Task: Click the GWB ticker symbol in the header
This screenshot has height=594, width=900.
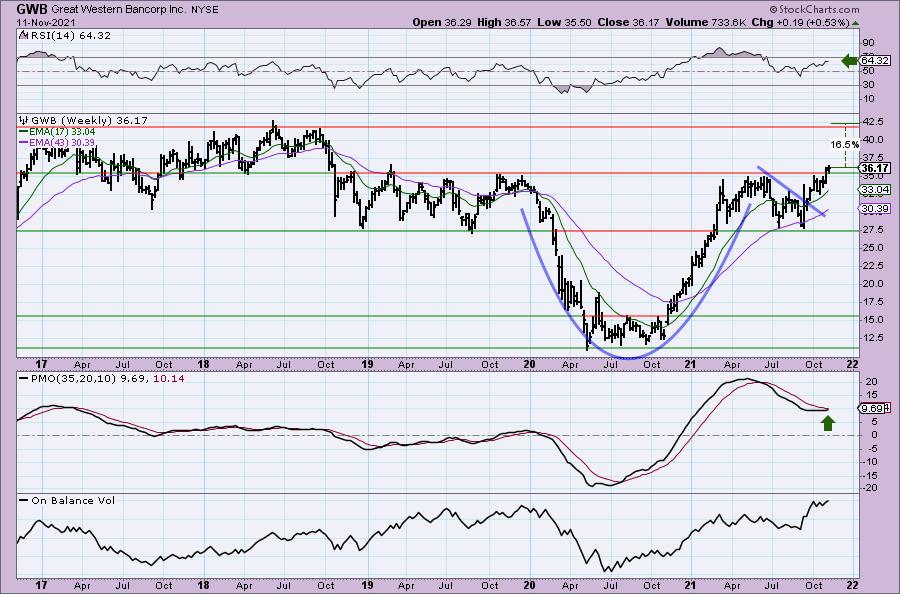Action: coord(32,9)
